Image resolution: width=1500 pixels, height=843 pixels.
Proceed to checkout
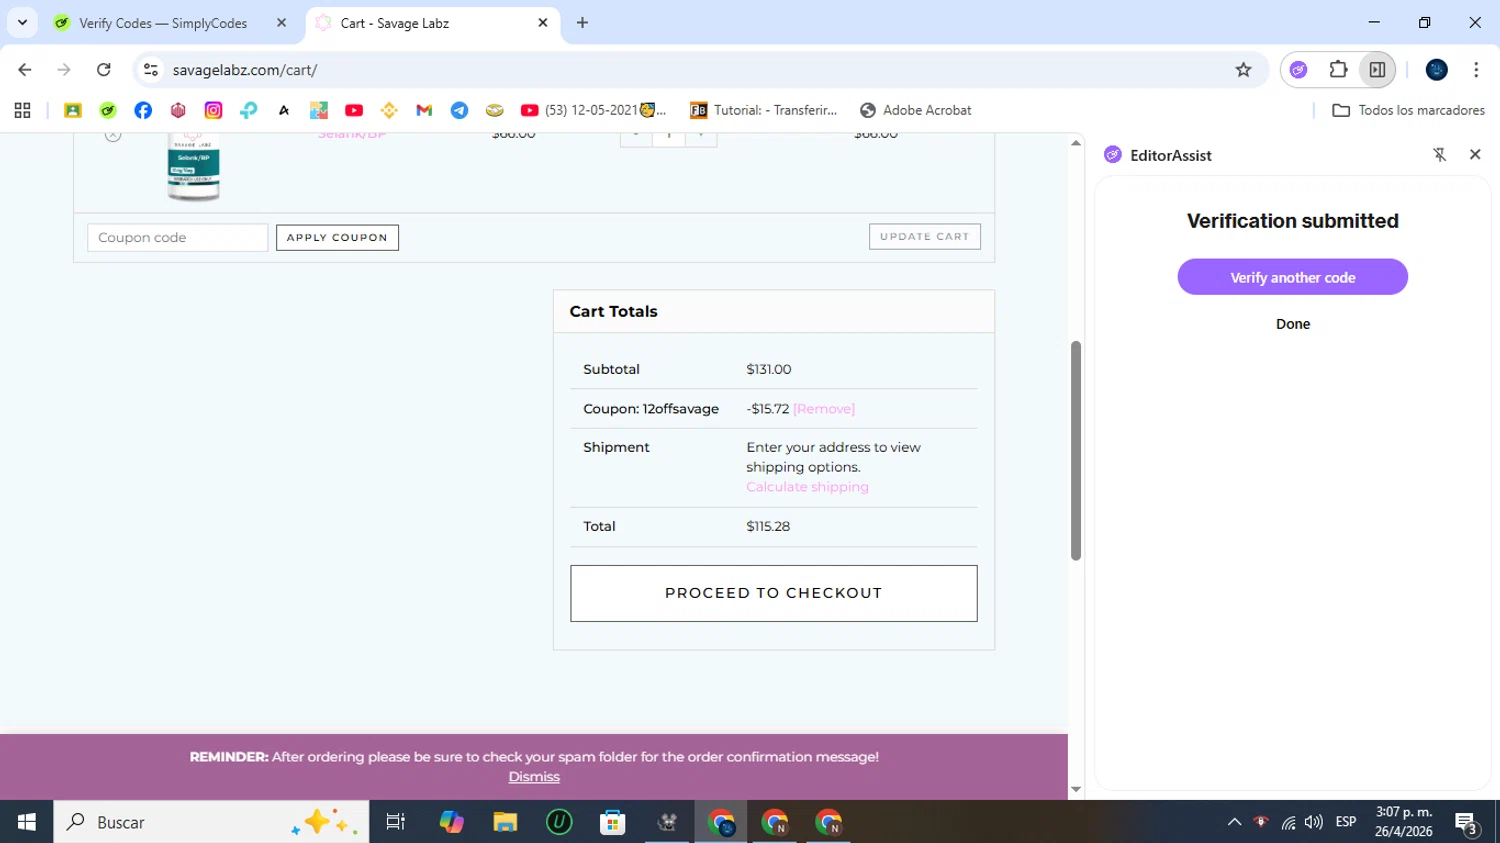point(774,593)
